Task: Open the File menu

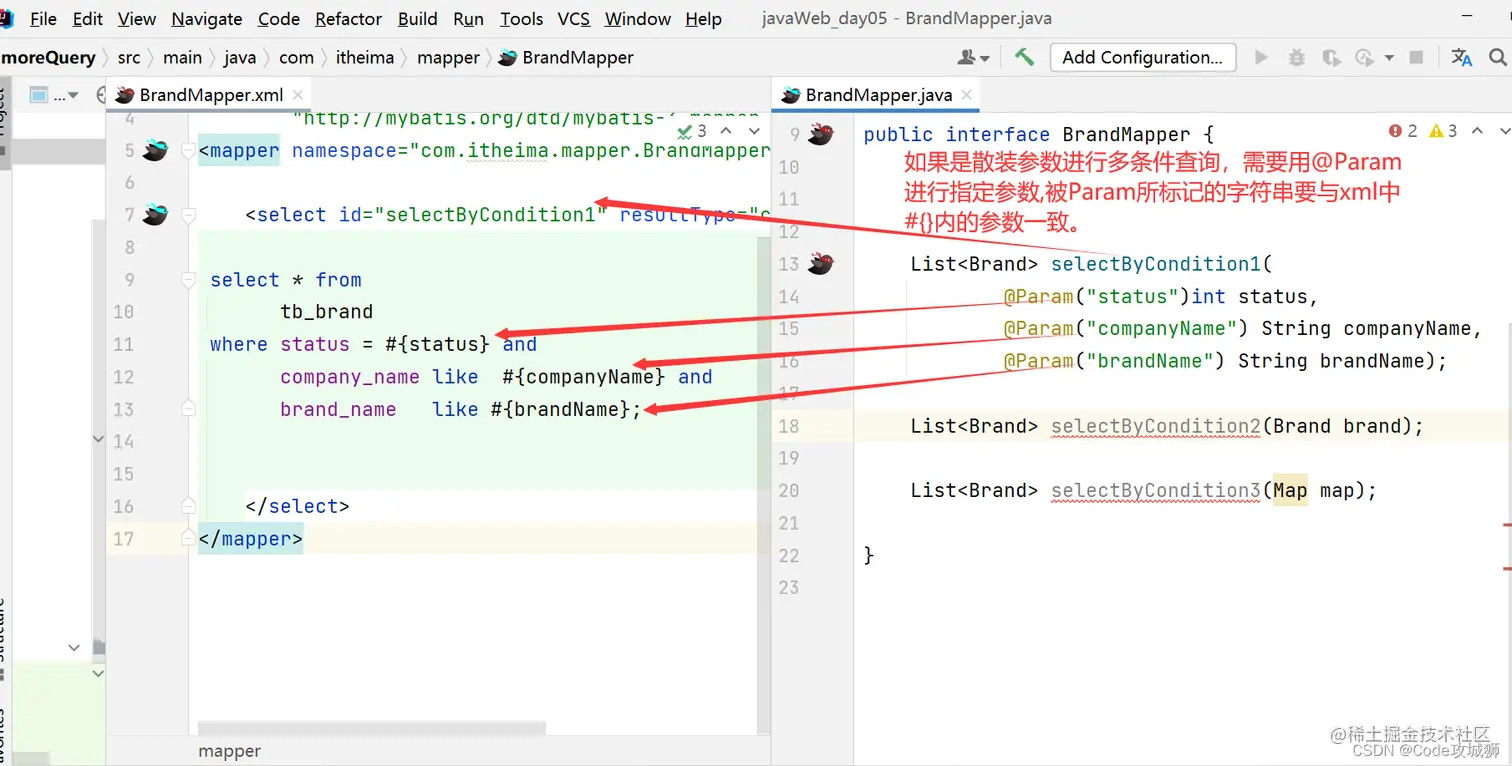Action: tap(43, 19)
